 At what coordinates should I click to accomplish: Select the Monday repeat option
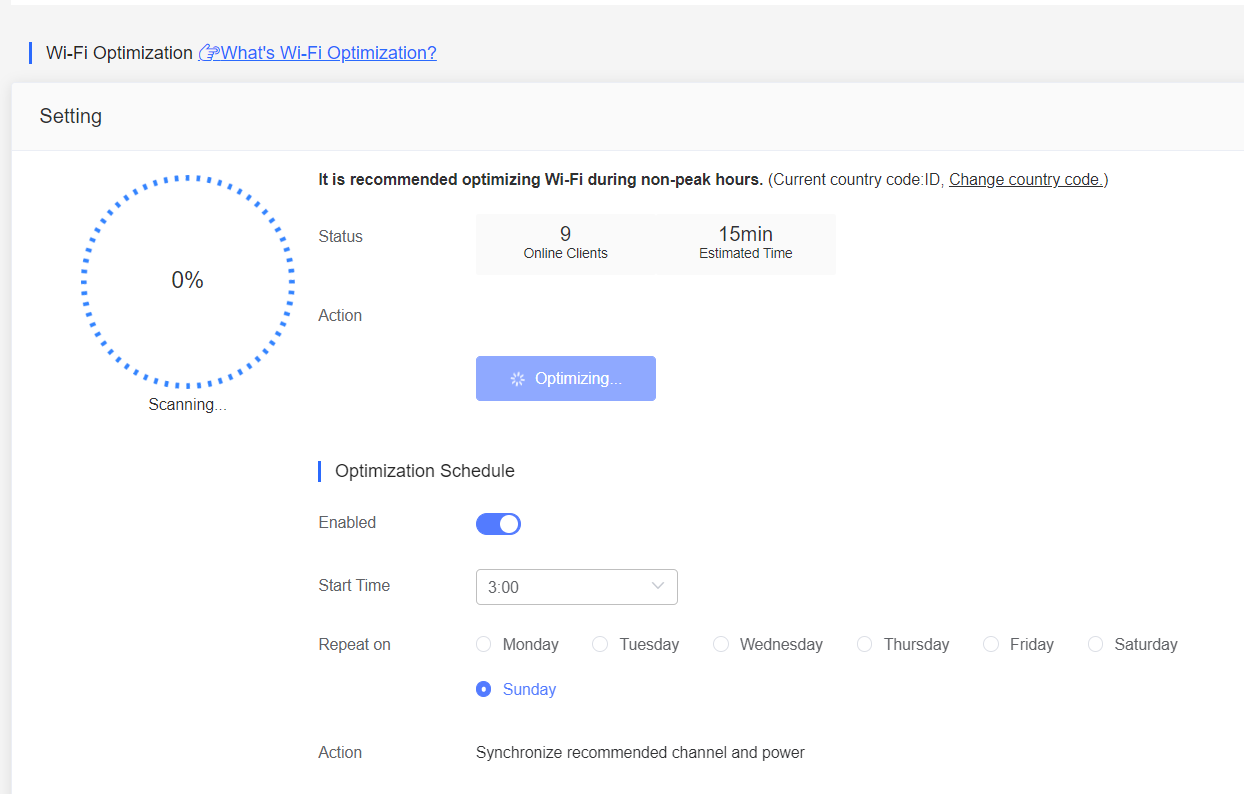484,645
